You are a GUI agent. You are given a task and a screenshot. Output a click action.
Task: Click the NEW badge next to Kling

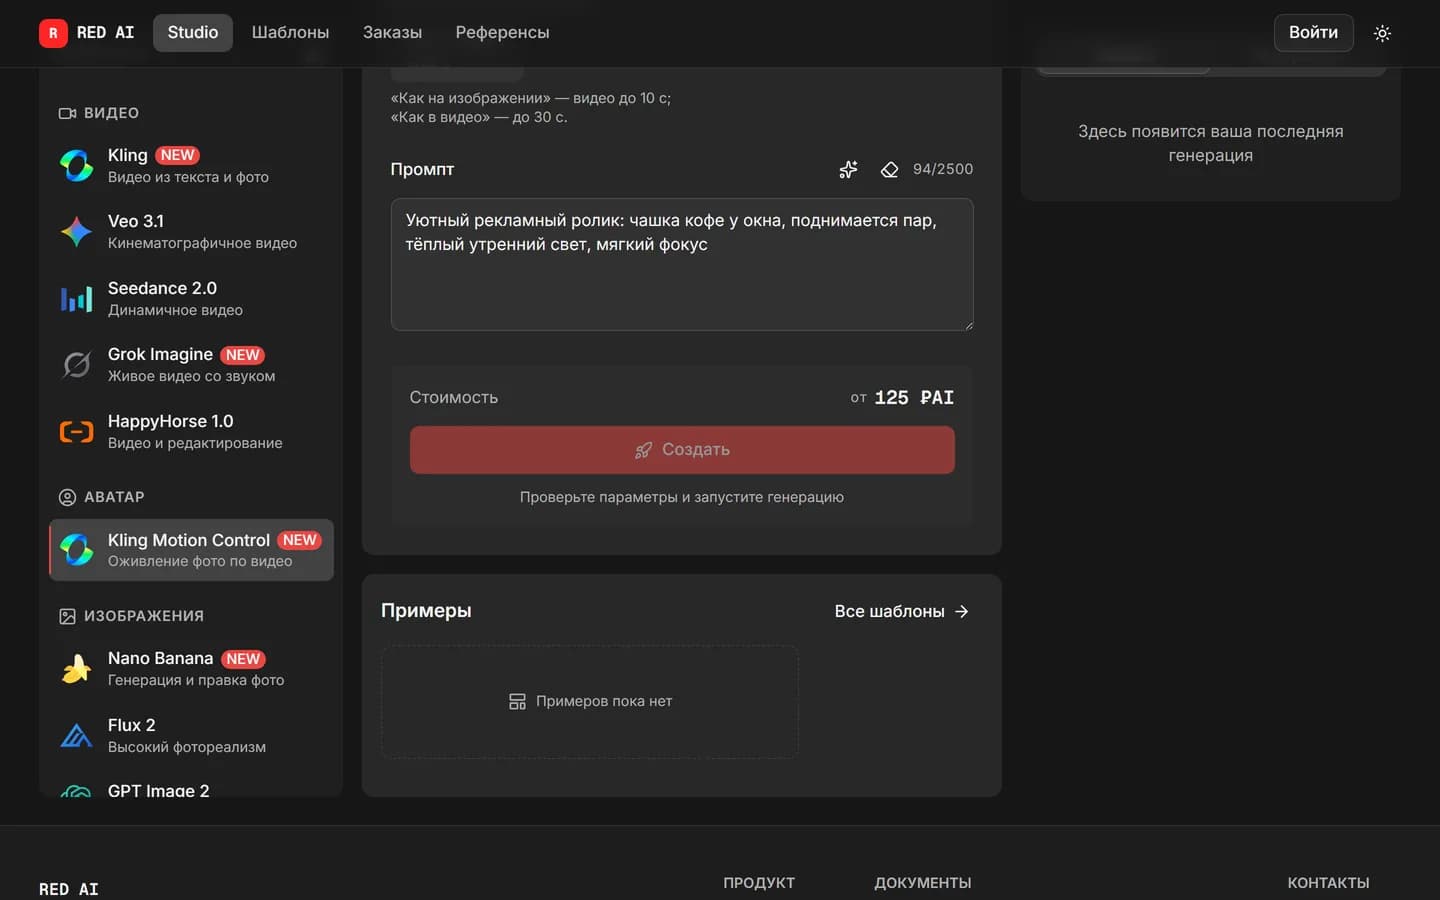pyautogui.click(x=177, y=155)
